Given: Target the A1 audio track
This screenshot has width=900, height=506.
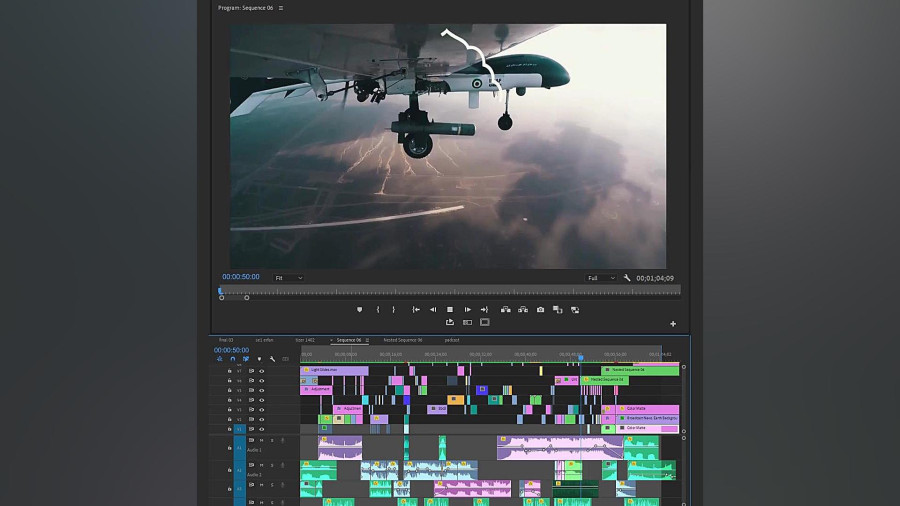Looking at the screenshot, I should click(239, 447).
